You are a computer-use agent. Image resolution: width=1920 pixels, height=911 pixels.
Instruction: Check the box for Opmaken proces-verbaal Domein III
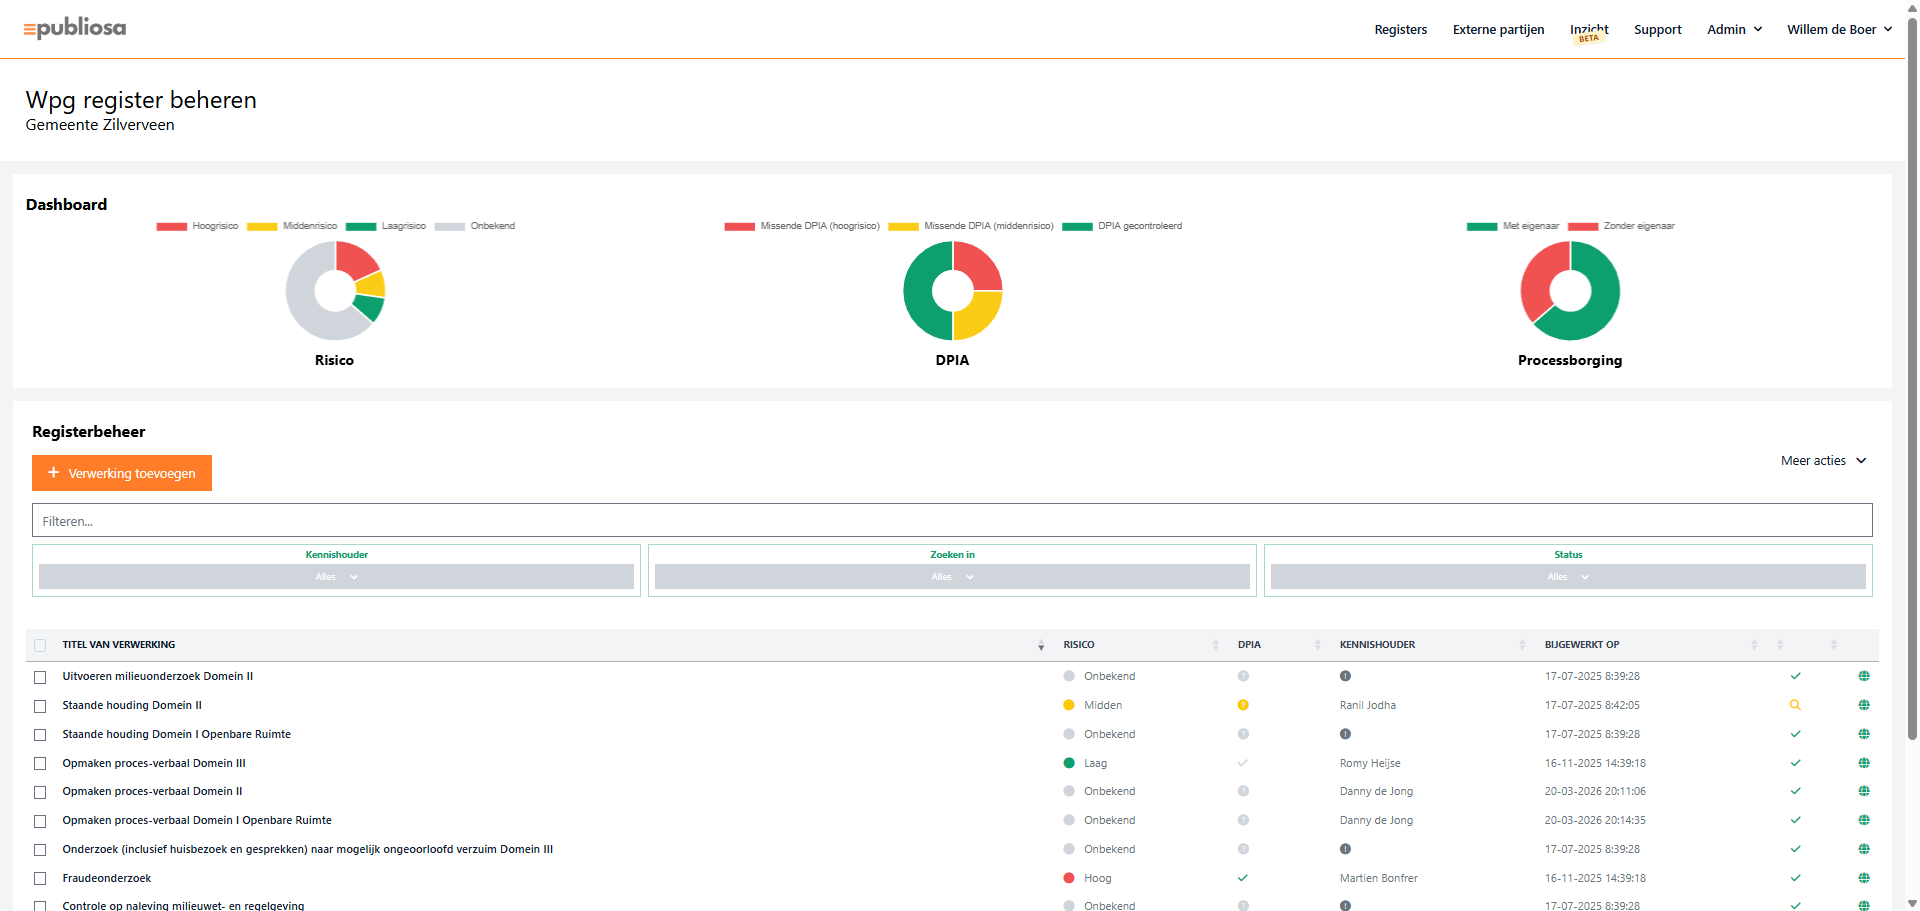click(x=40, y=764)
